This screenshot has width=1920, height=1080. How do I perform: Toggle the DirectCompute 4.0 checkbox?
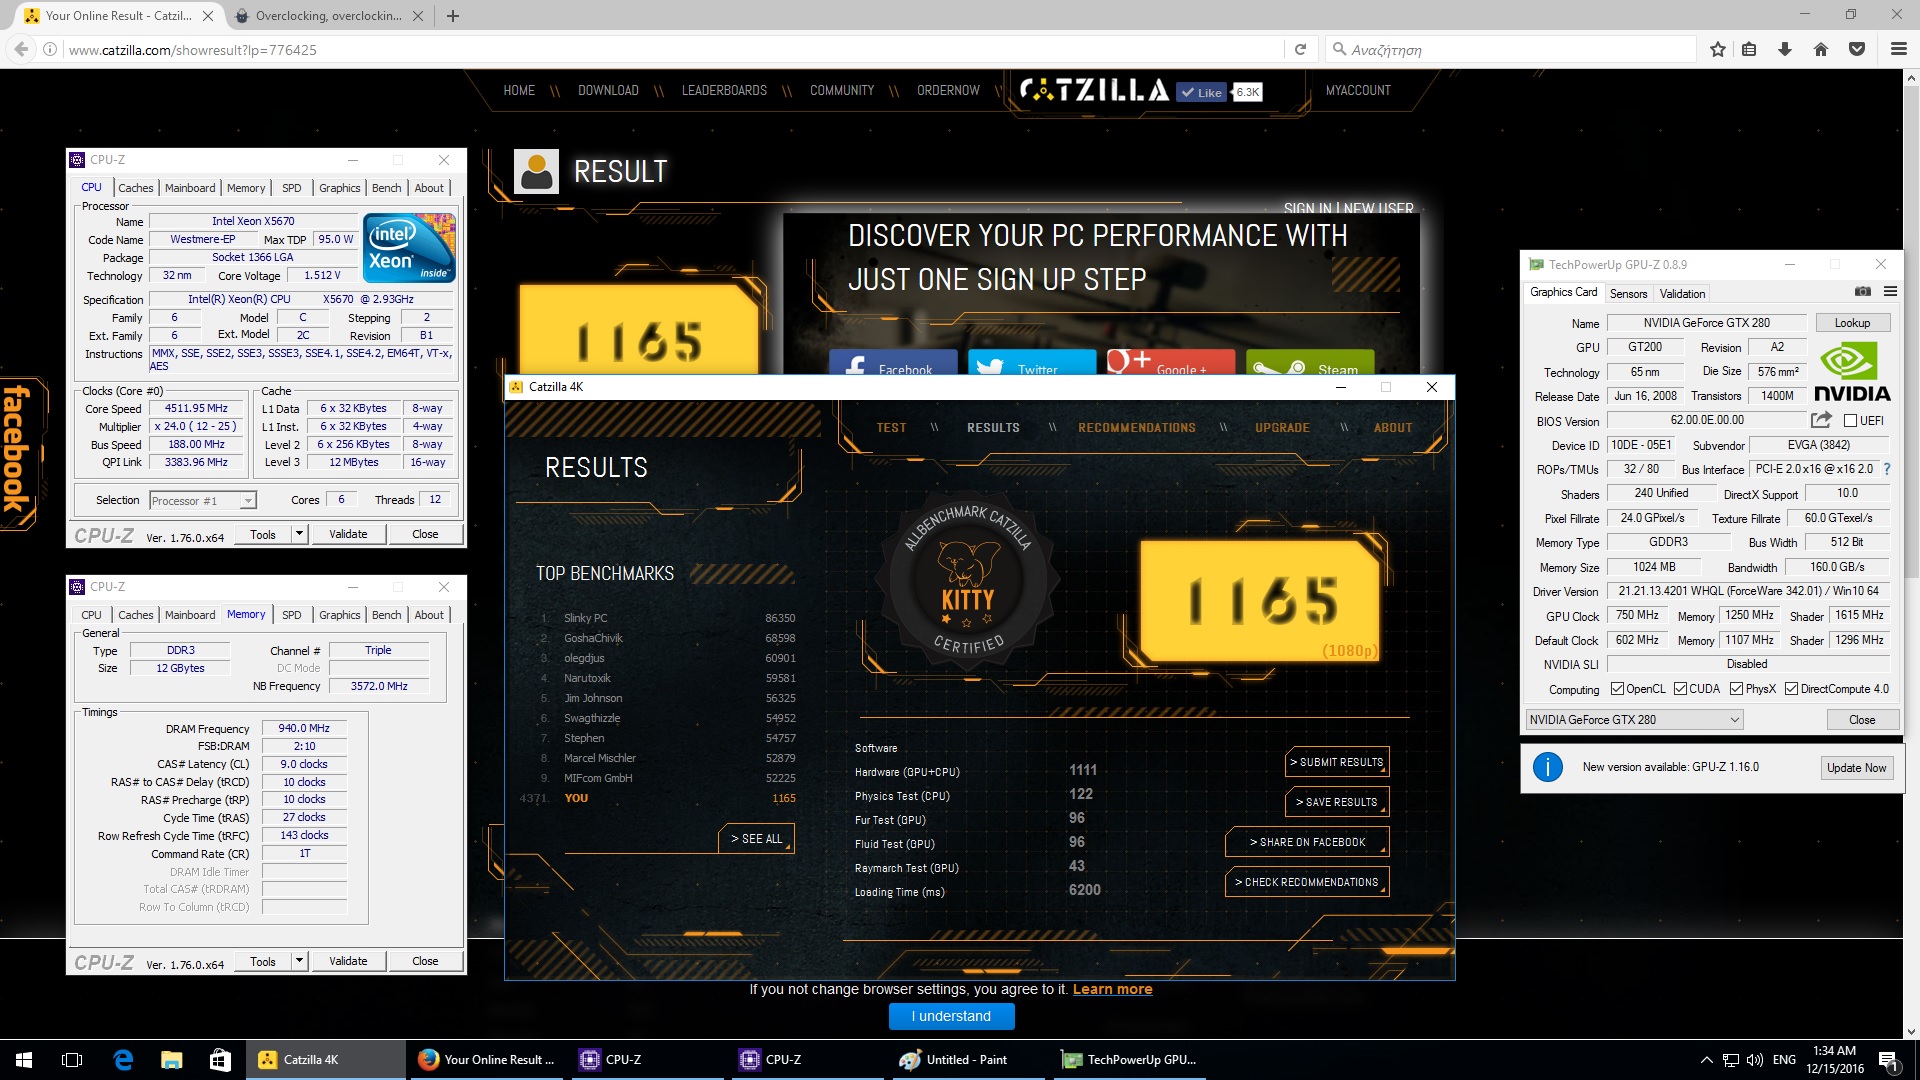pos(1792,689)
